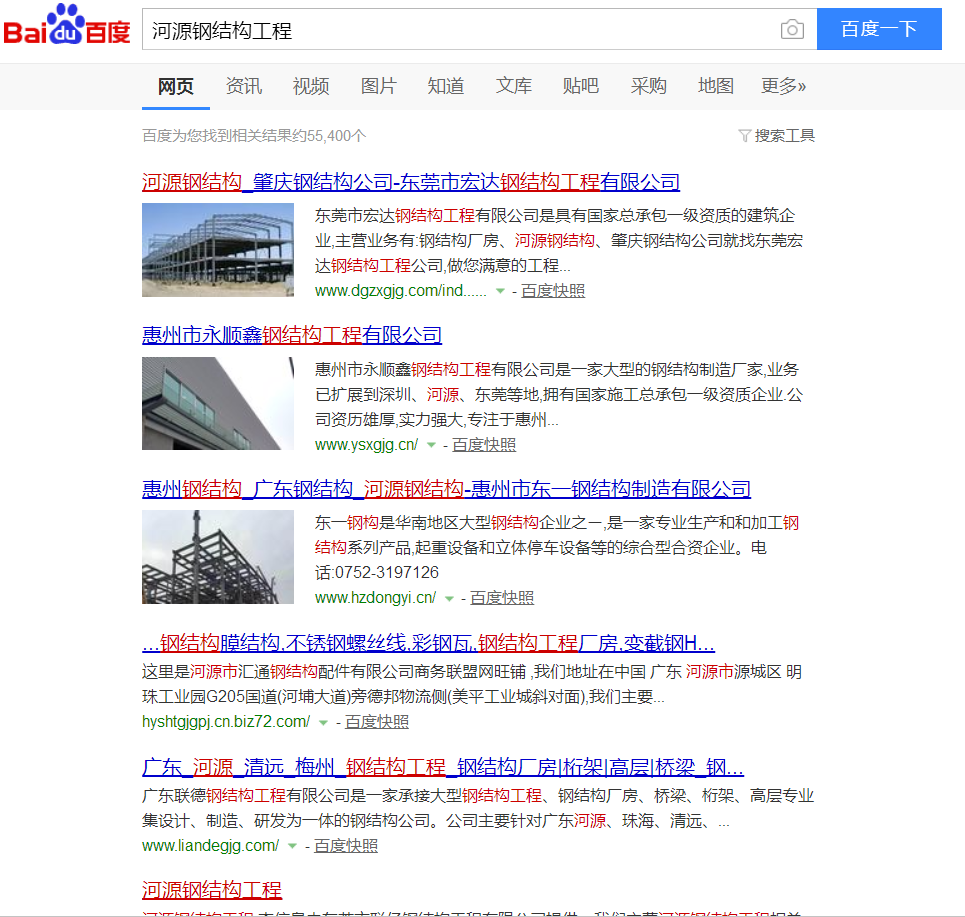Click the steel scaffold structure thumbnail
This screenshot has width=965, height=917.
click(218, 557)
